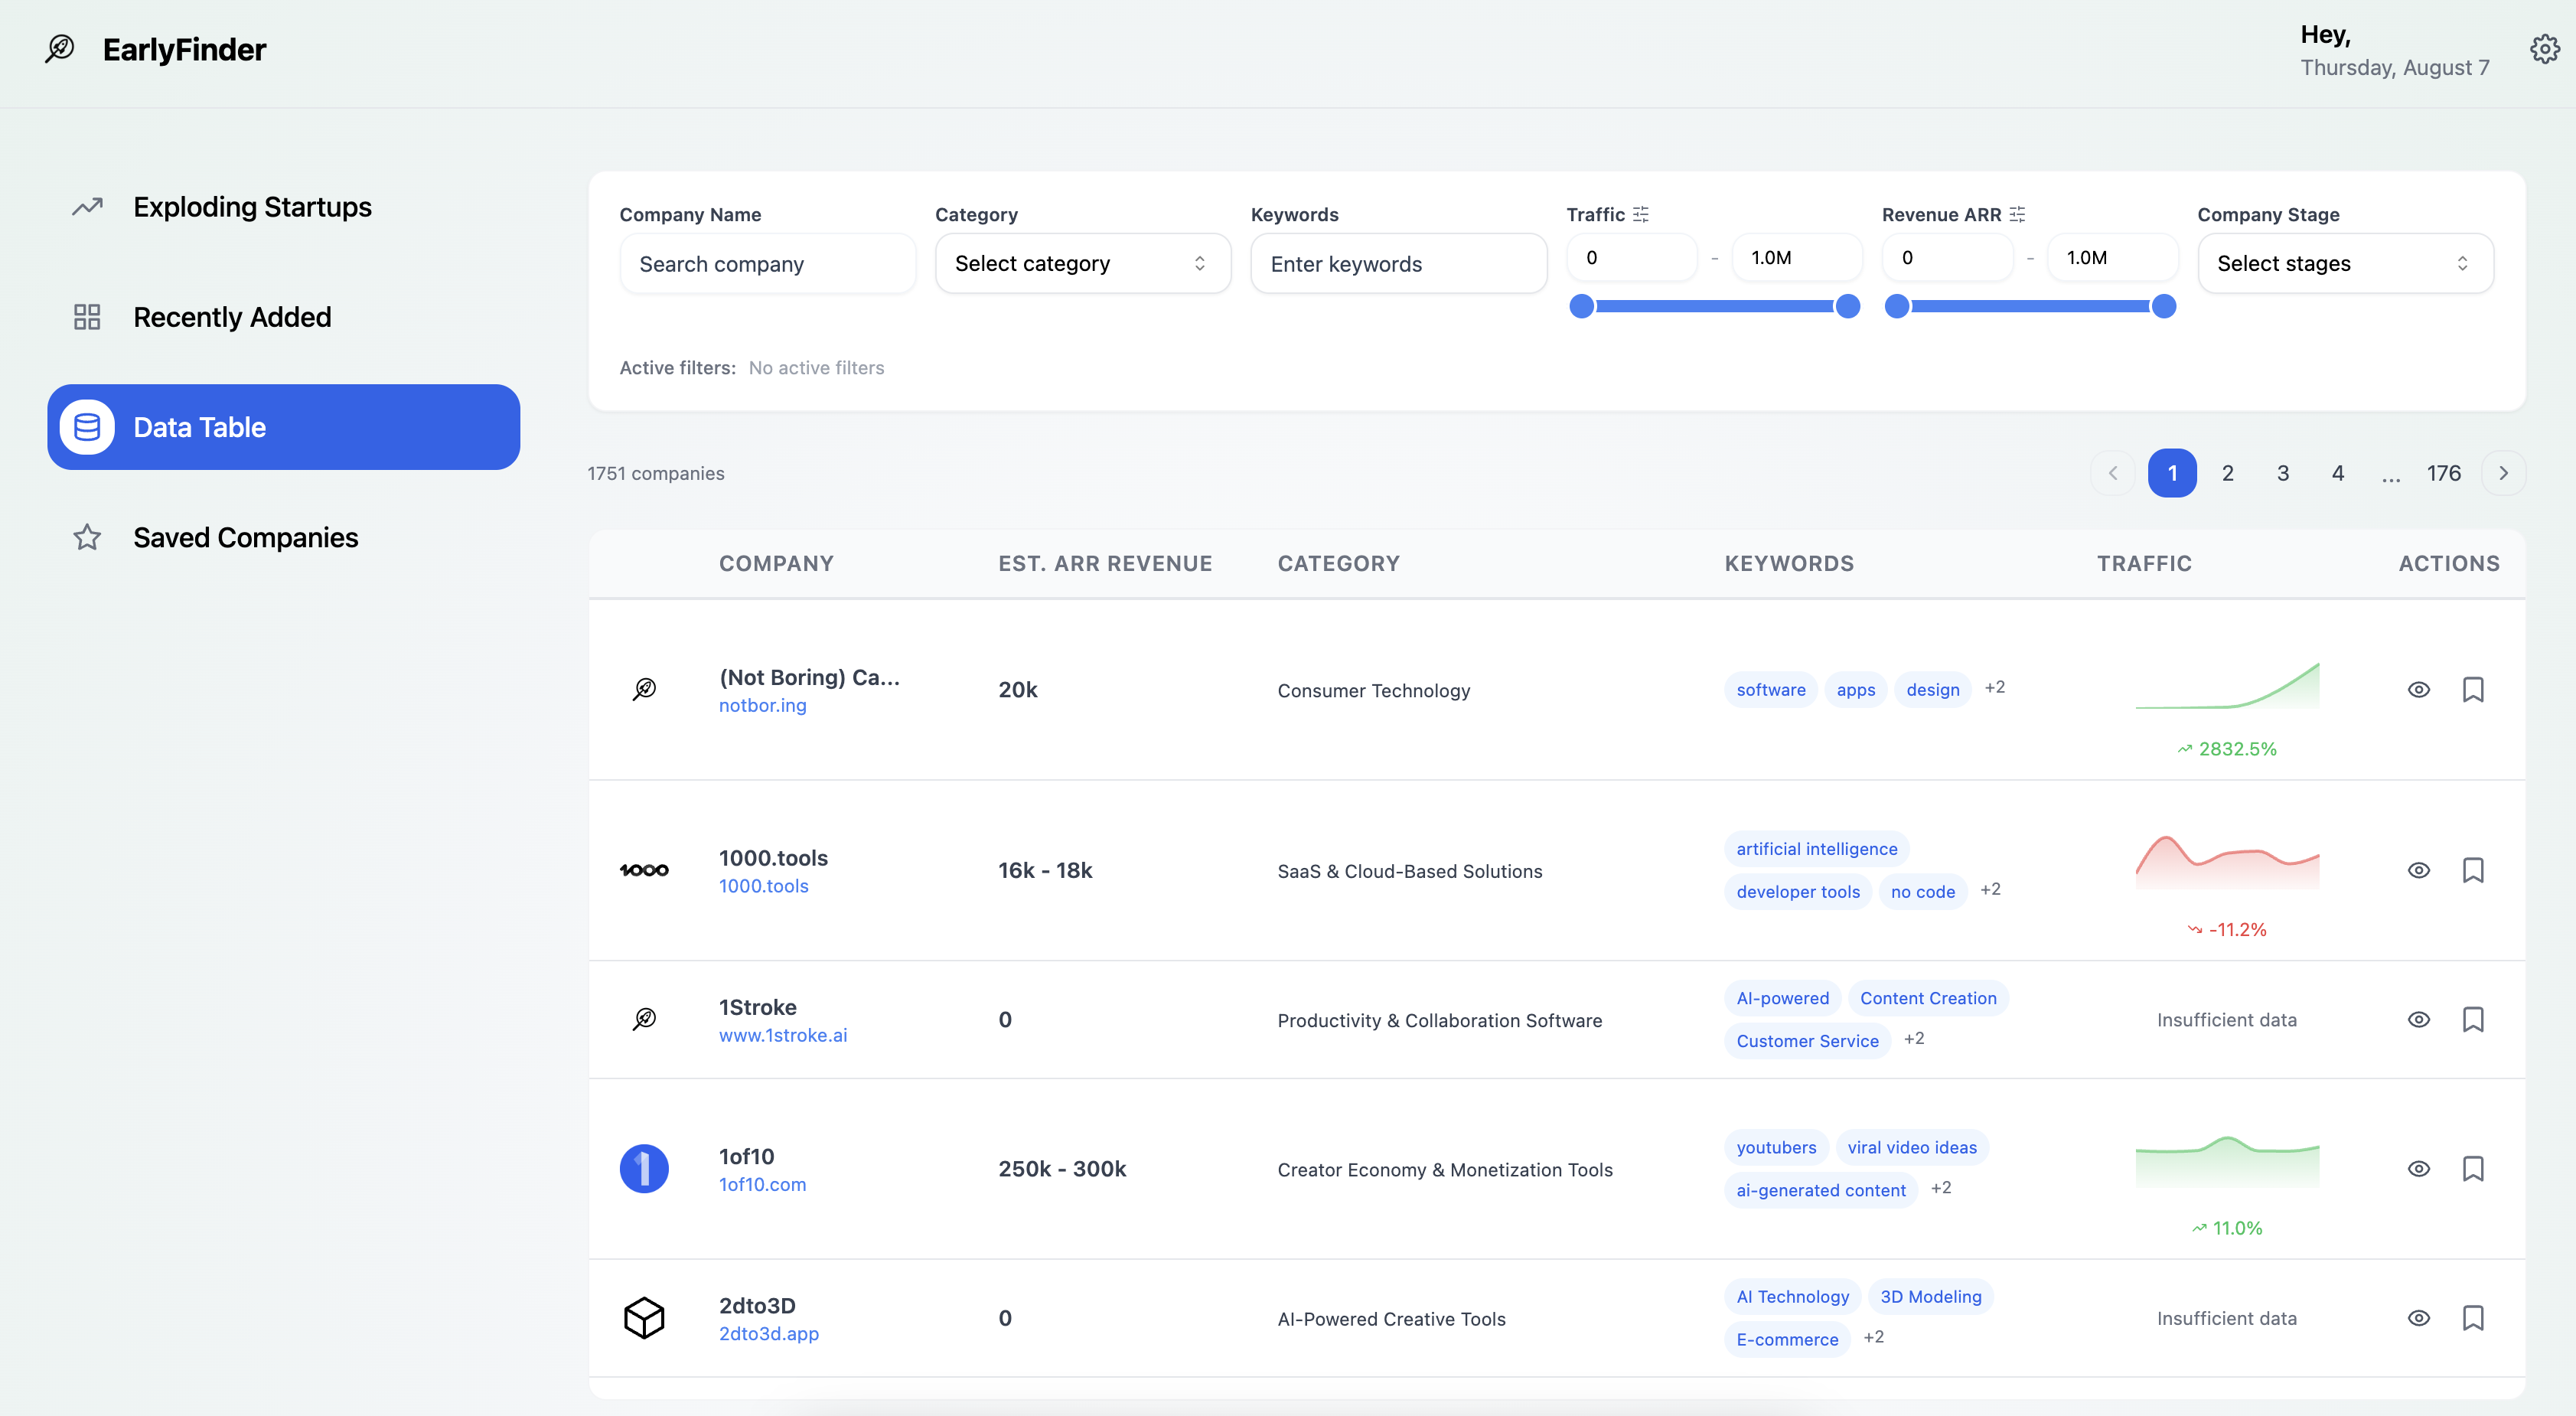This screenshot has width=2576, height=1416.
Task: Open the notbor.ing website link
Action: [762, 705]
